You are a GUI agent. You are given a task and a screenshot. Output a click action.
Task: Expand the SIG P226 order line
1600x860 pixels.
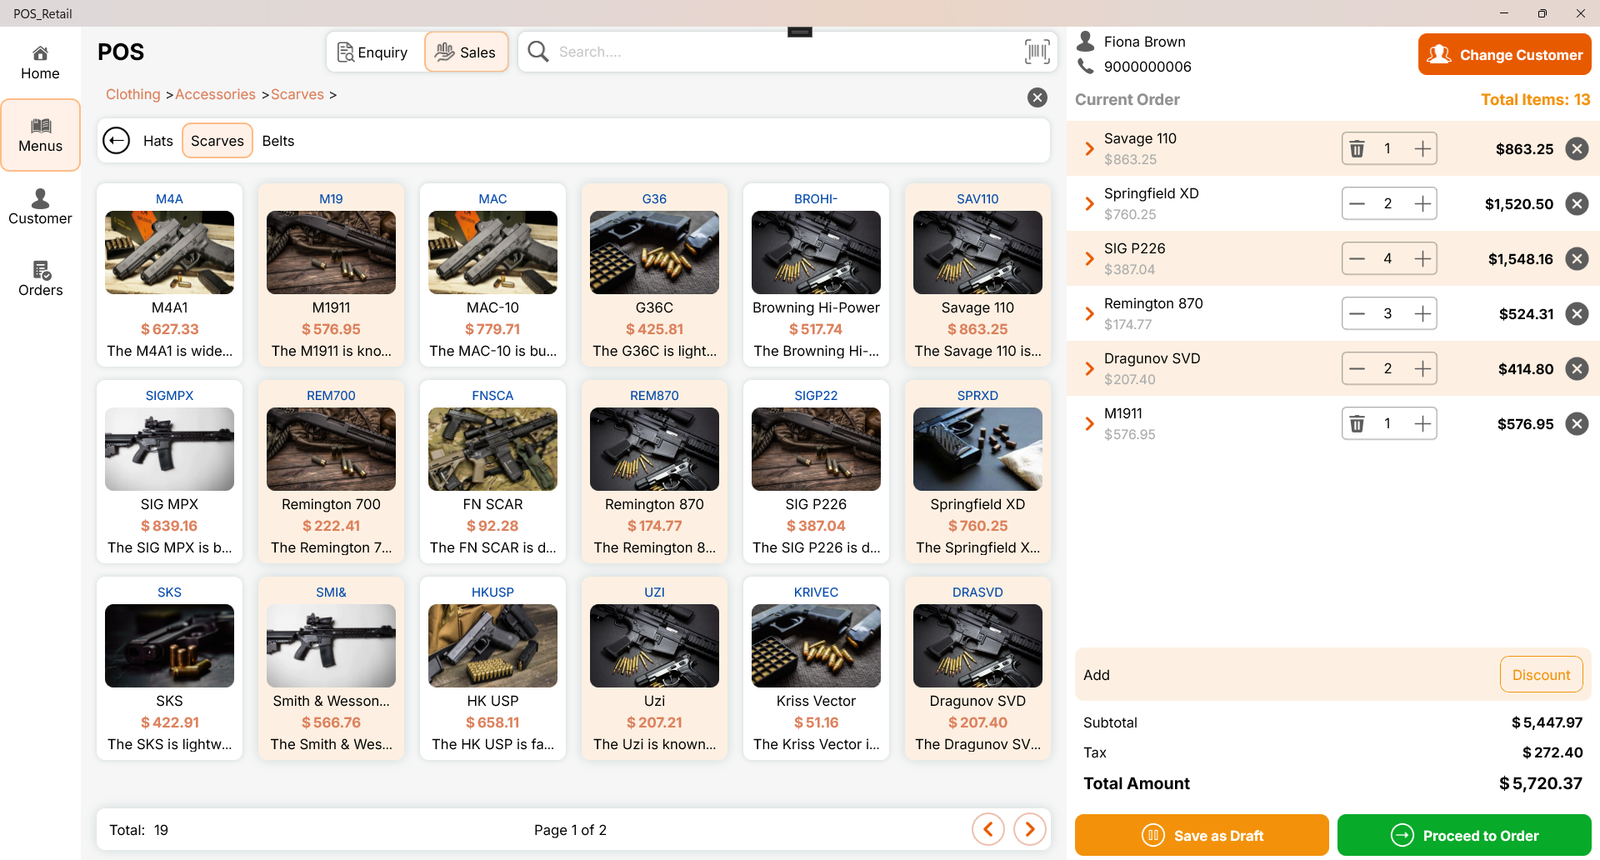(x=1089, y=259)
